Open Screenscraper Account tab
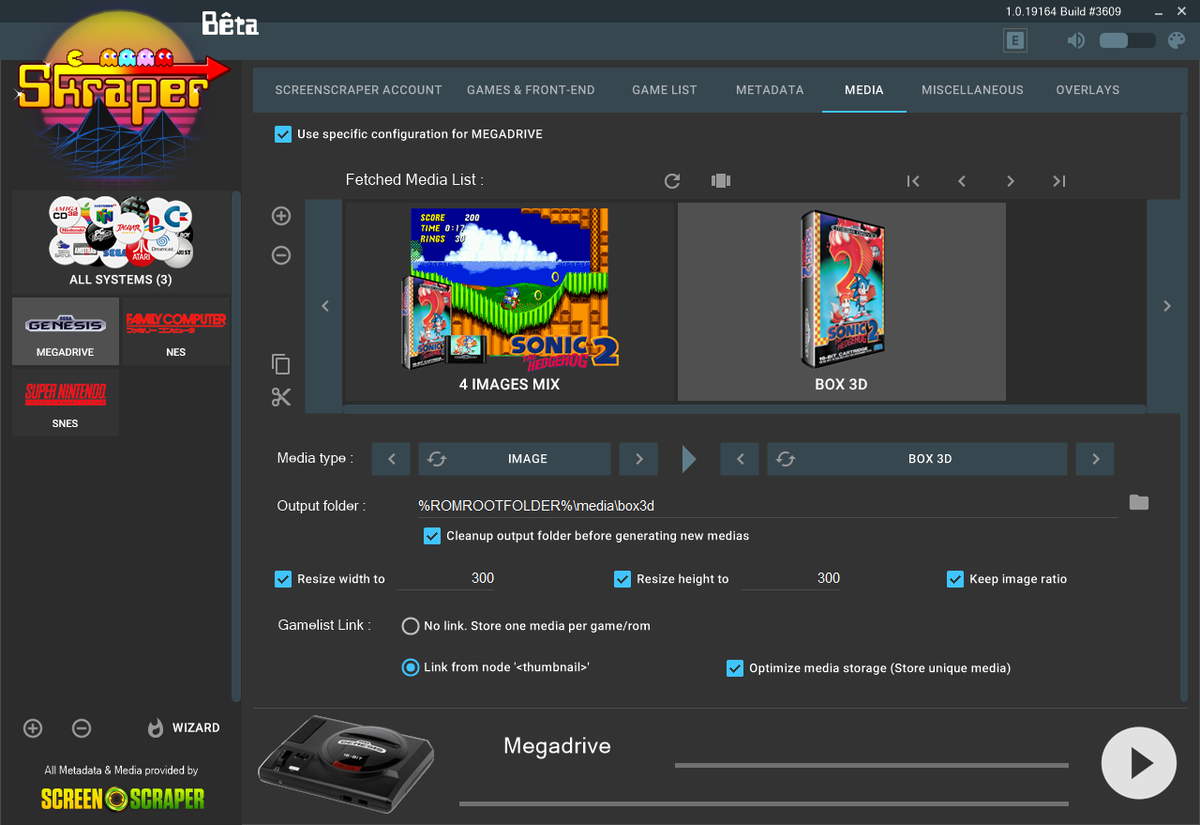1200x825 pixels. [358, 90]
